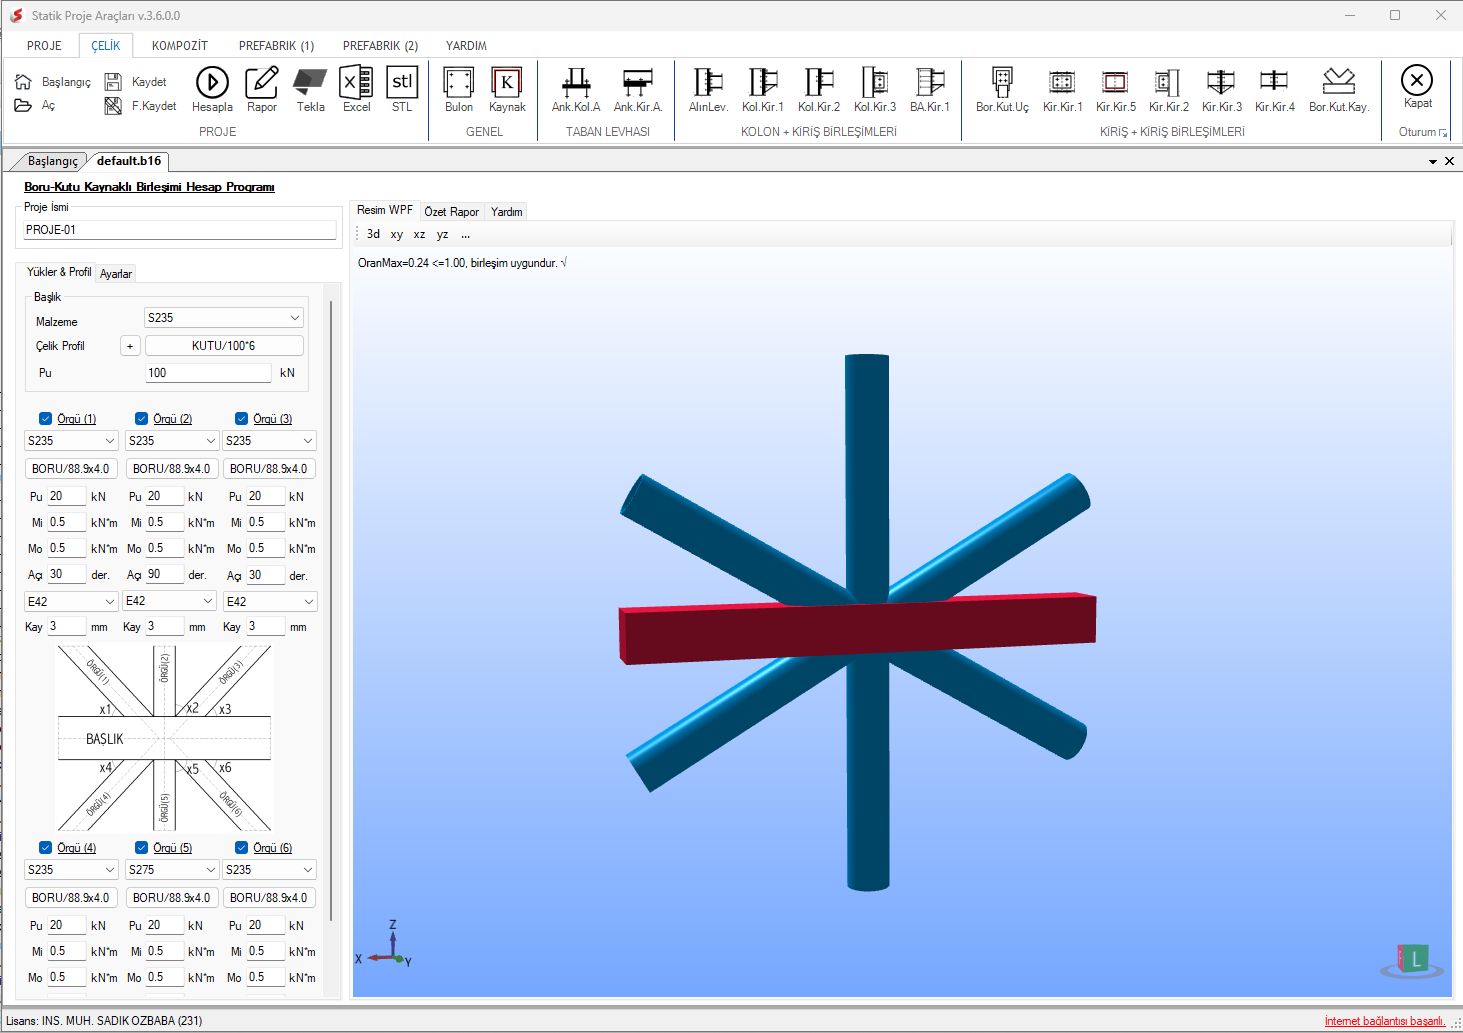Click the plus button beside Çelik Profil
The width and height of the screenshot is (1463, 1033).
(130, 346)
